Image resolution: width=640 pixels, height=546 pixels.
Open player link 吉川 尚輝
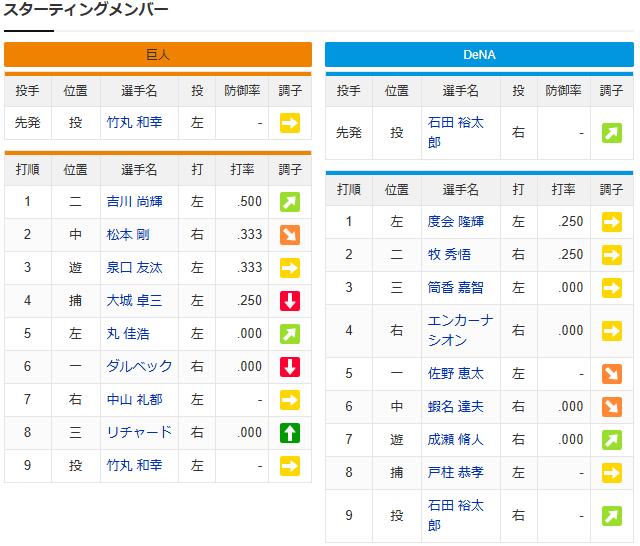(x=134, y=202)
